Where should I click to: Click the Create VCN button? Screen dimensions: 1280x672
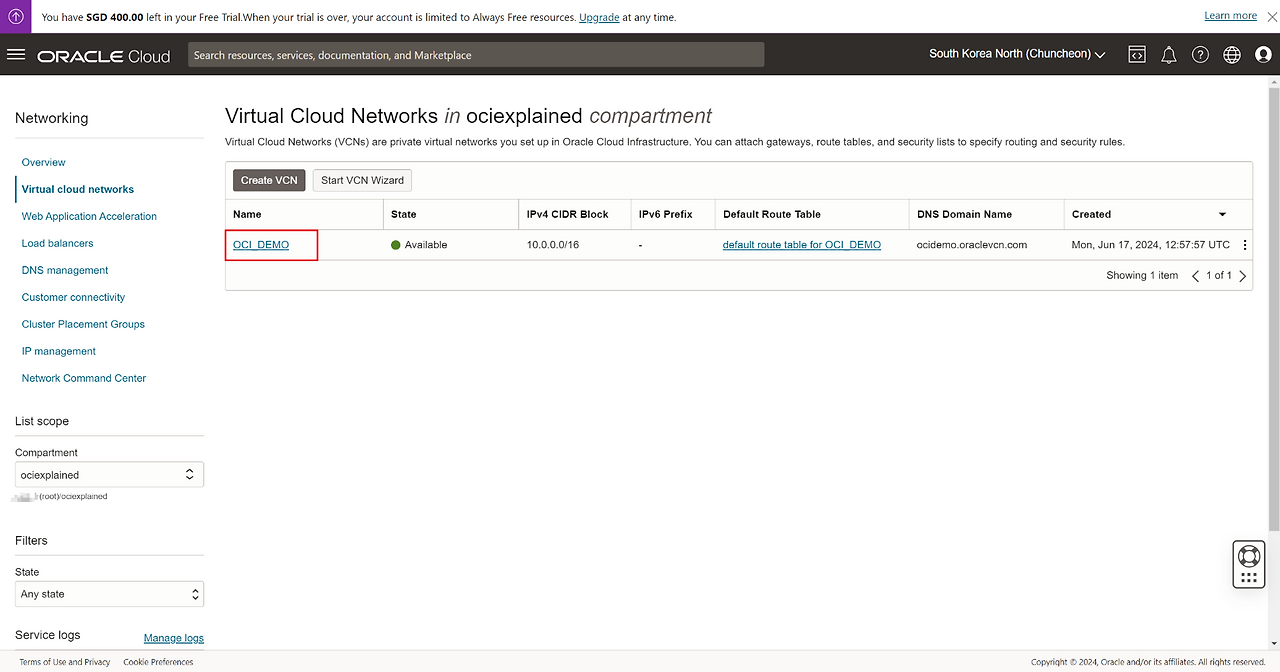[x=269, y=180]
